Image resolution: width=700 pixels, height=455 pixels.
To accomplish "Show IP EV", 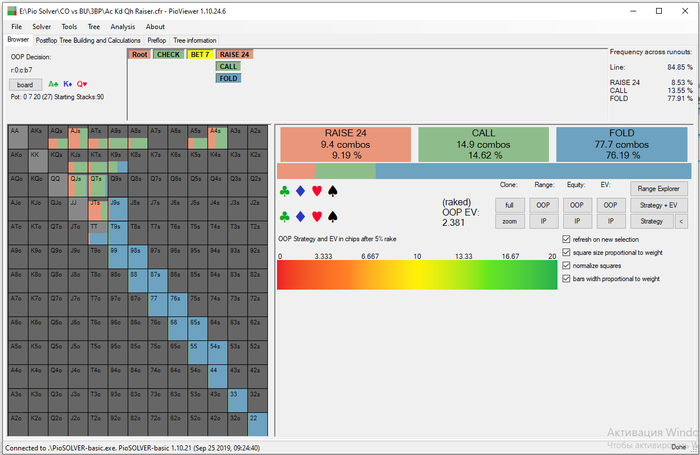I will click(x=610, y=221).
